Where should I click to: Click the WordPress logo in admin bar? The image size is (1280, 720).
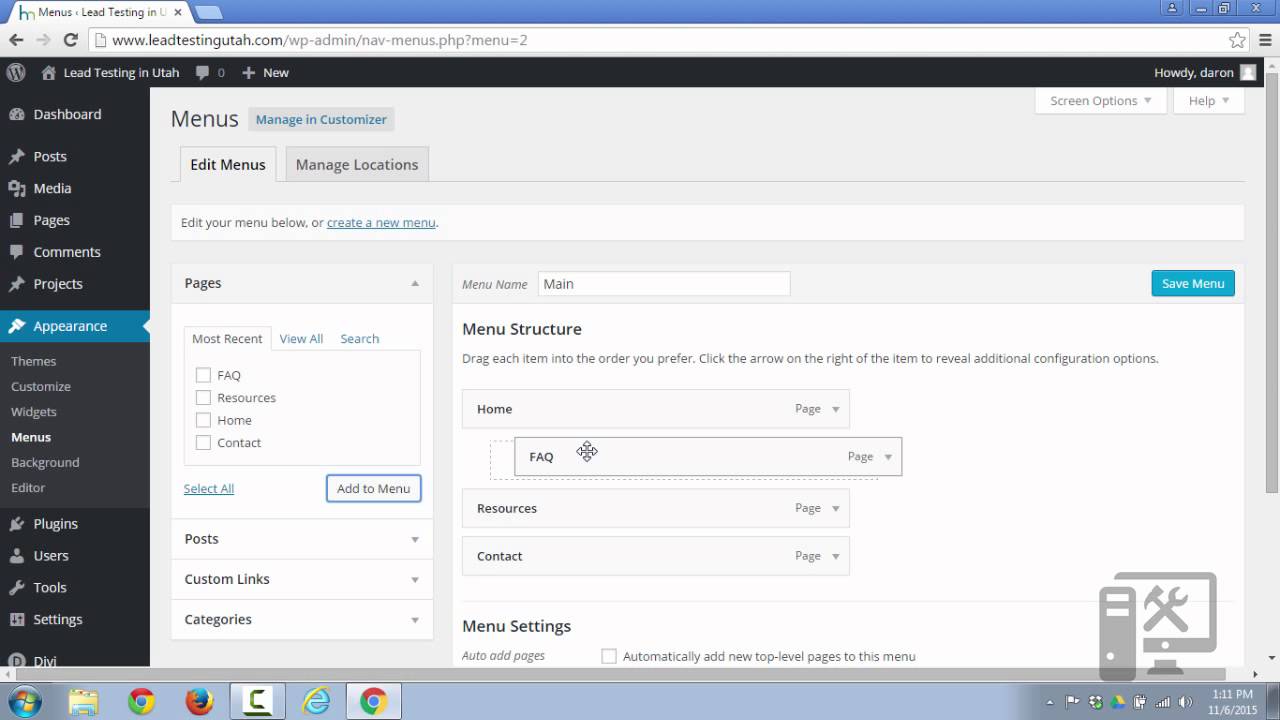tap(16, 72)
